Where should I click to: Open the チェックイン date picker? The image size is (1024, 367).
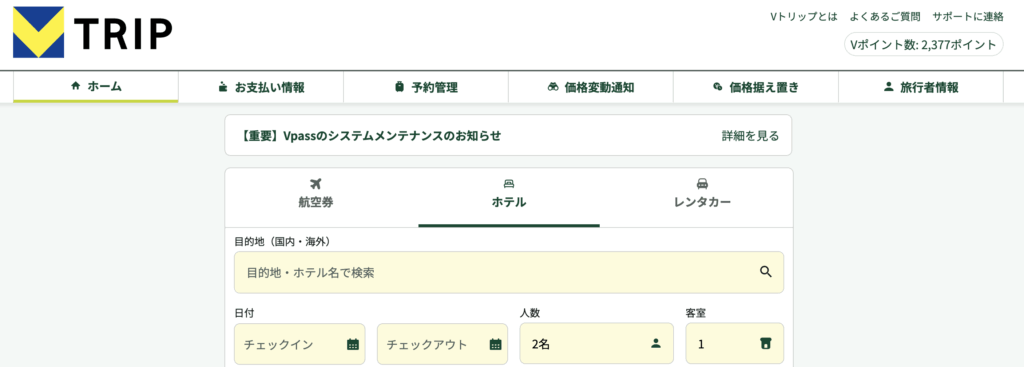(300, 343)
